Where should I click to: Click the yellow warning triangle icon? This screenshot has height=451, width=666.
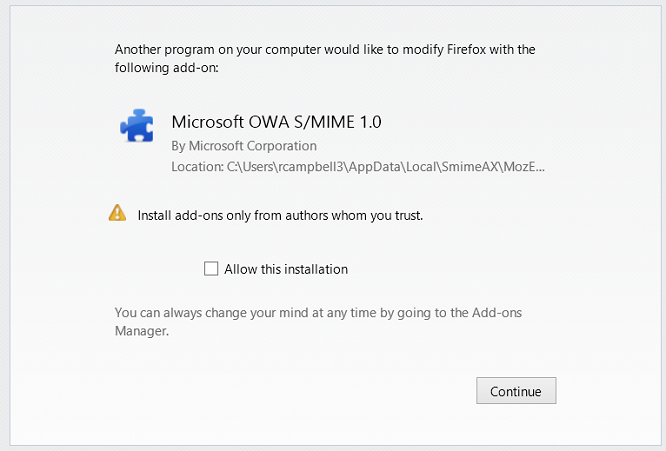click(x=117, y=213)
